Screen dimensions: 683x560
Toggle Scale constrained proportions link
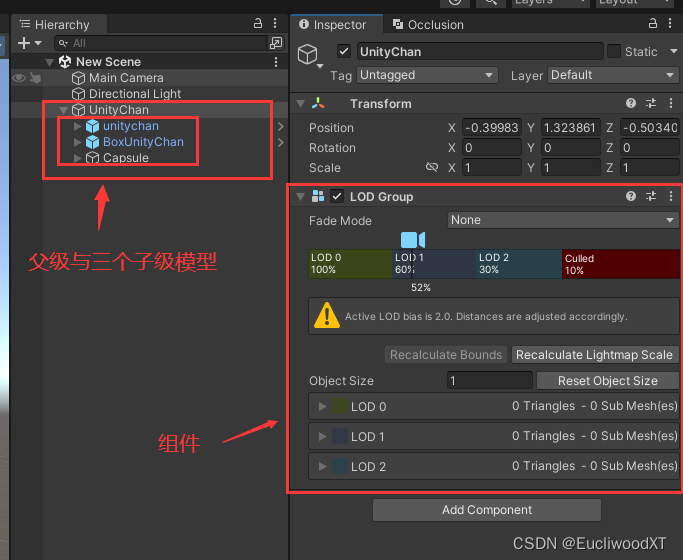coord(432,167)
